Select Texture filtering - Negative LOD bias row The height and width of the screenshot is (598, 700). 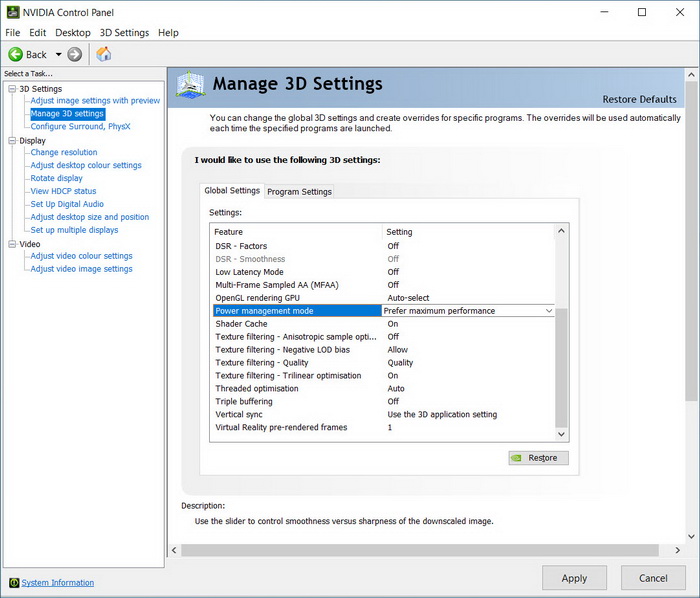click(383, 349)
